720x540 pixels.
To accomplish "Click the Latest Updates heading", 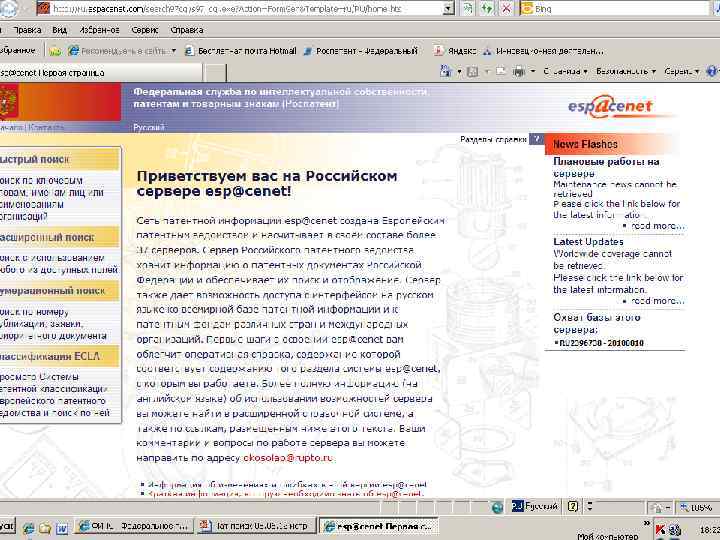I will tap(588, 242).
